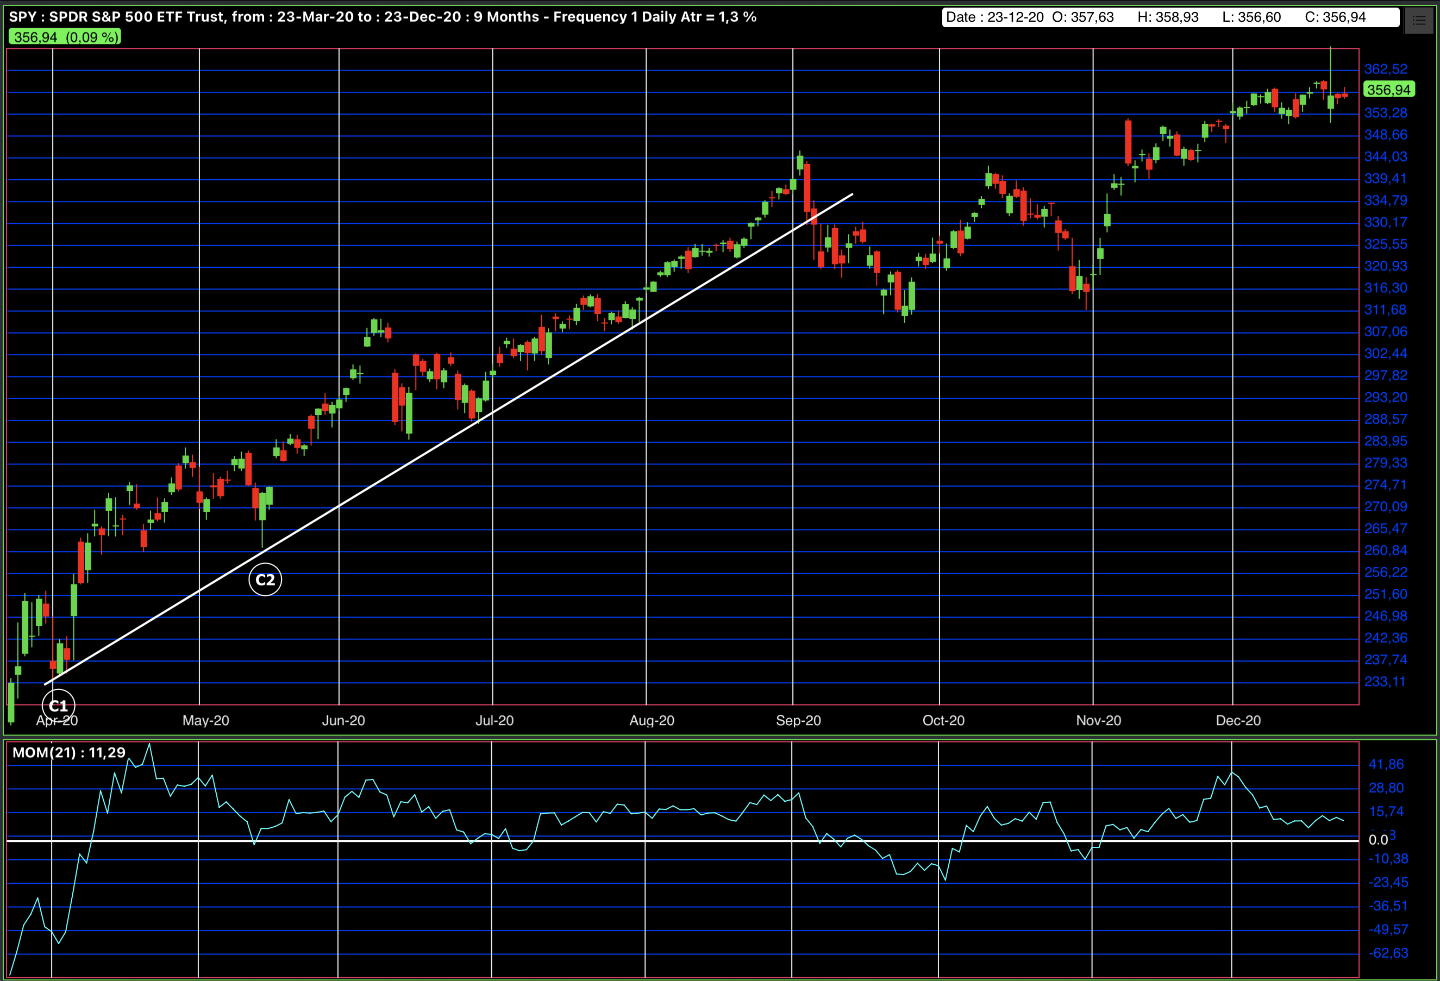Click the Nov-20 date axis label

[x=1098, y=721]
